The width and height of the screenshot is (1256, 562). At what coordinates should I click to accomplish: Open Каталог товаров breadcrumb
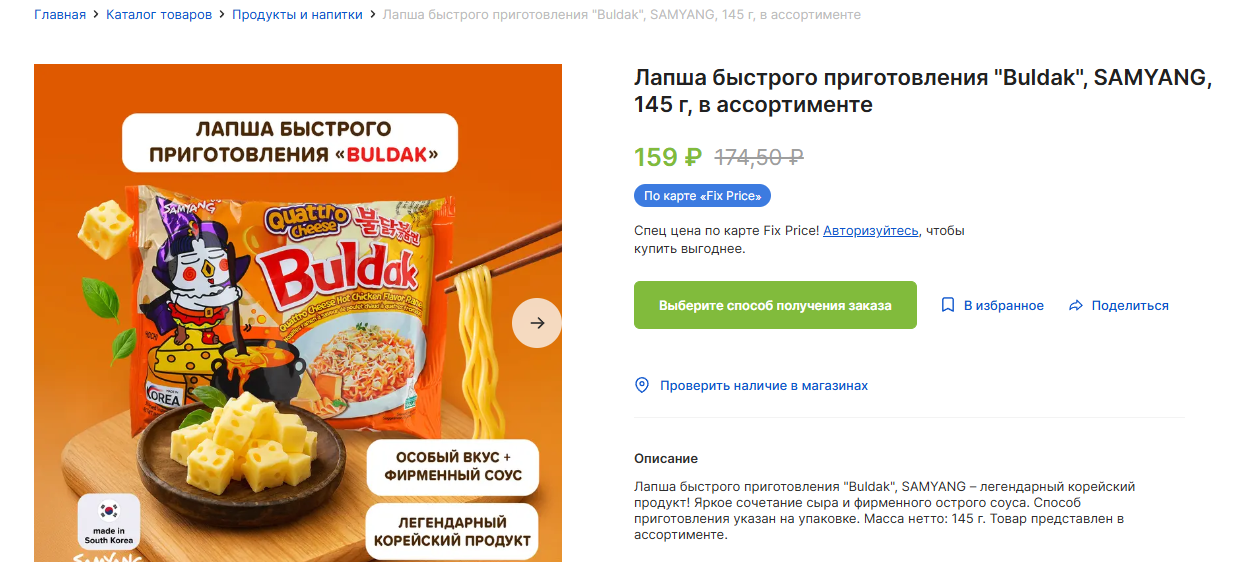pyautogui.click(x=159, y=15)
